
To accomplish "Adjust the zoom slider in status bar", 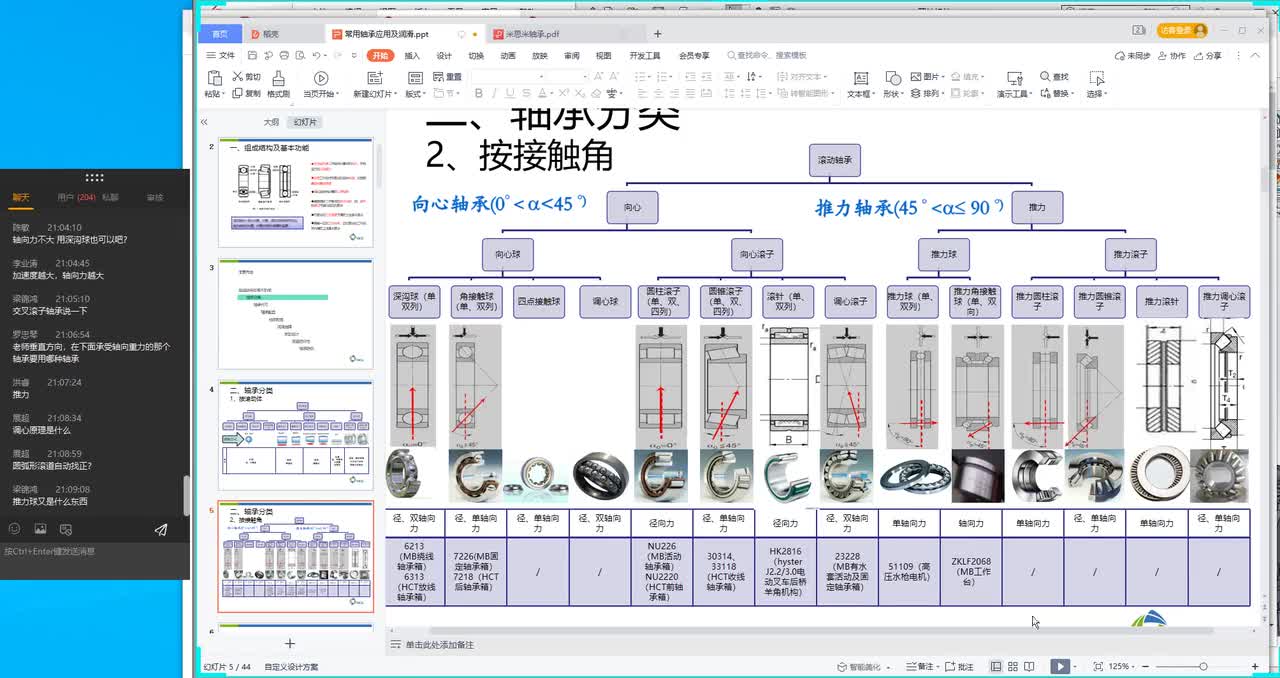I will point(1203,666).
